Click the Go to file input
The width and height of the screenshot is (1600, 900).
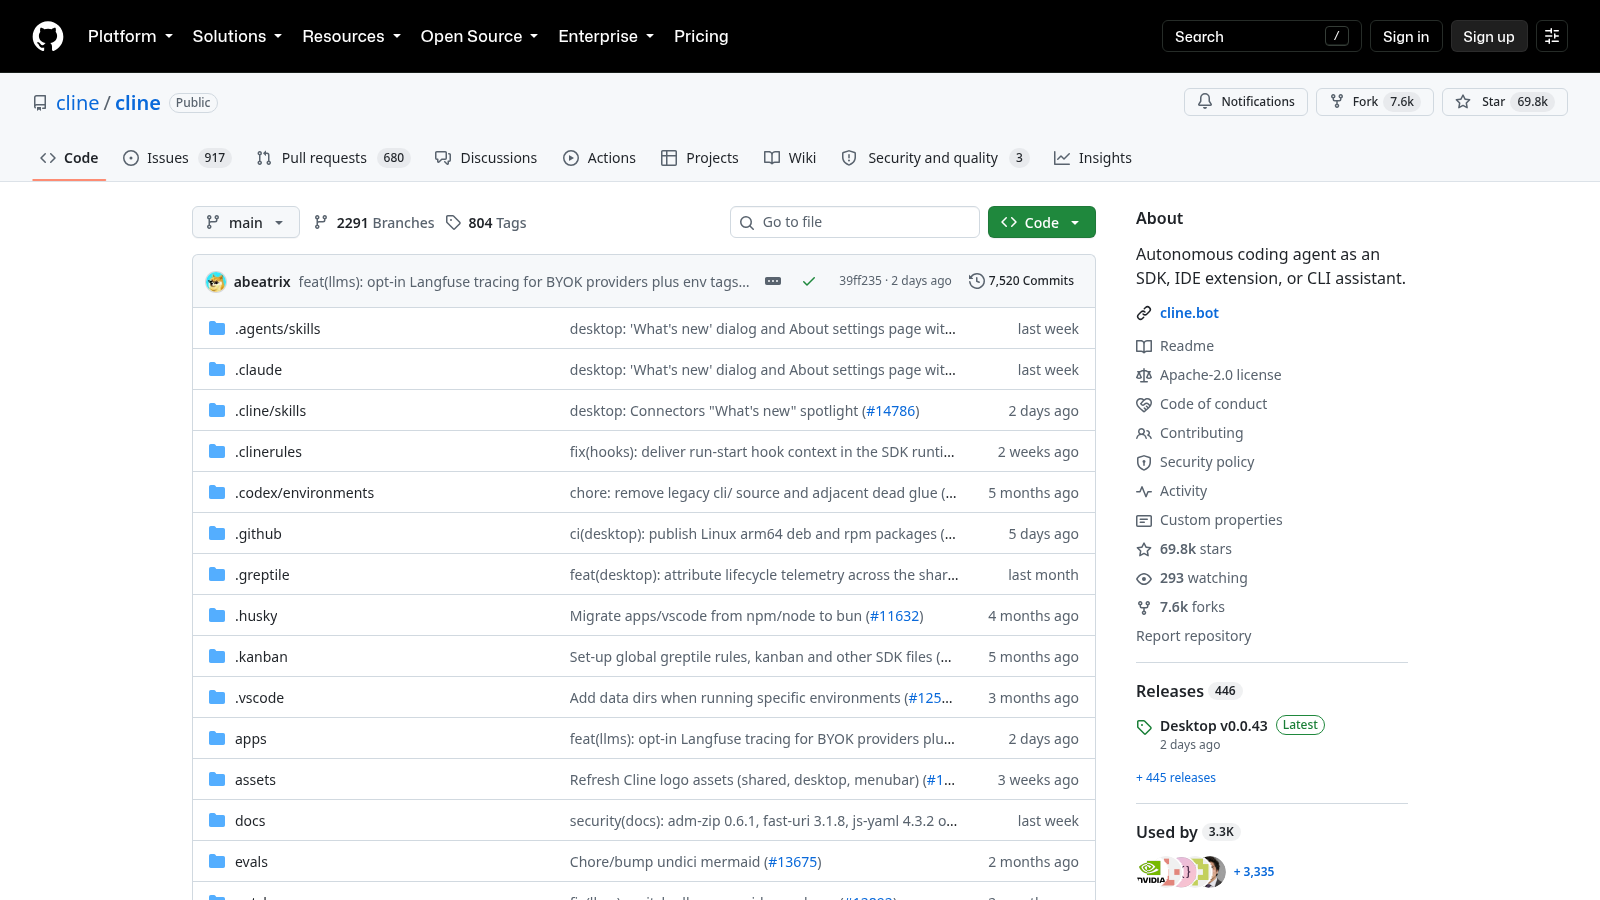click(x=855, y=222)
